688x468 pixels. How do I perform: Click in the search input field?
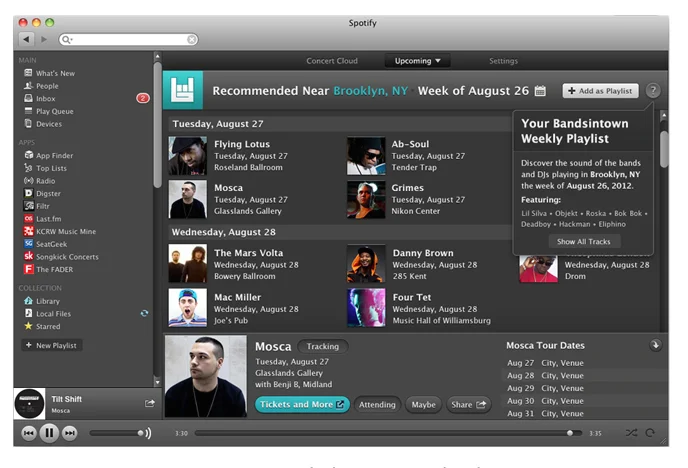click(130, 39)
